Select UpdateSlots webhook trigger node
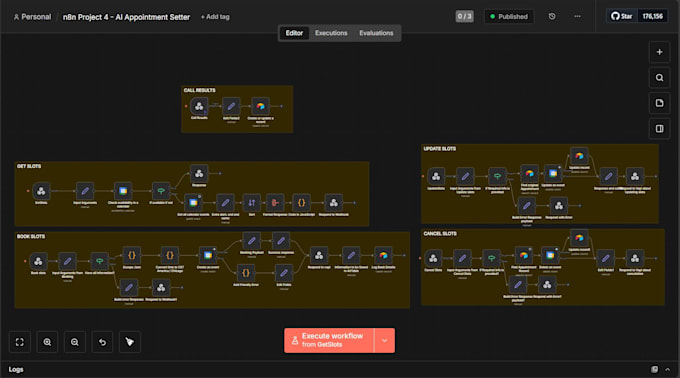The height and width of the screenshot is (378, 680). 436,176
